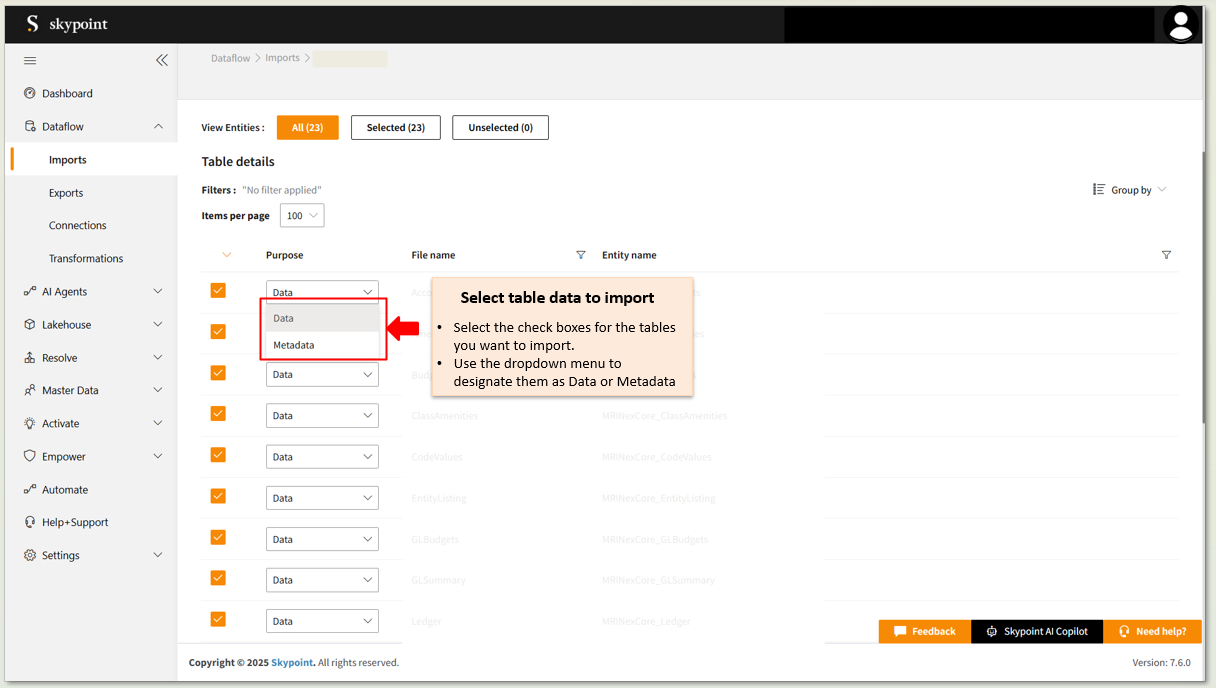
Task: Click the Feedback button
Action: (924, 631)
